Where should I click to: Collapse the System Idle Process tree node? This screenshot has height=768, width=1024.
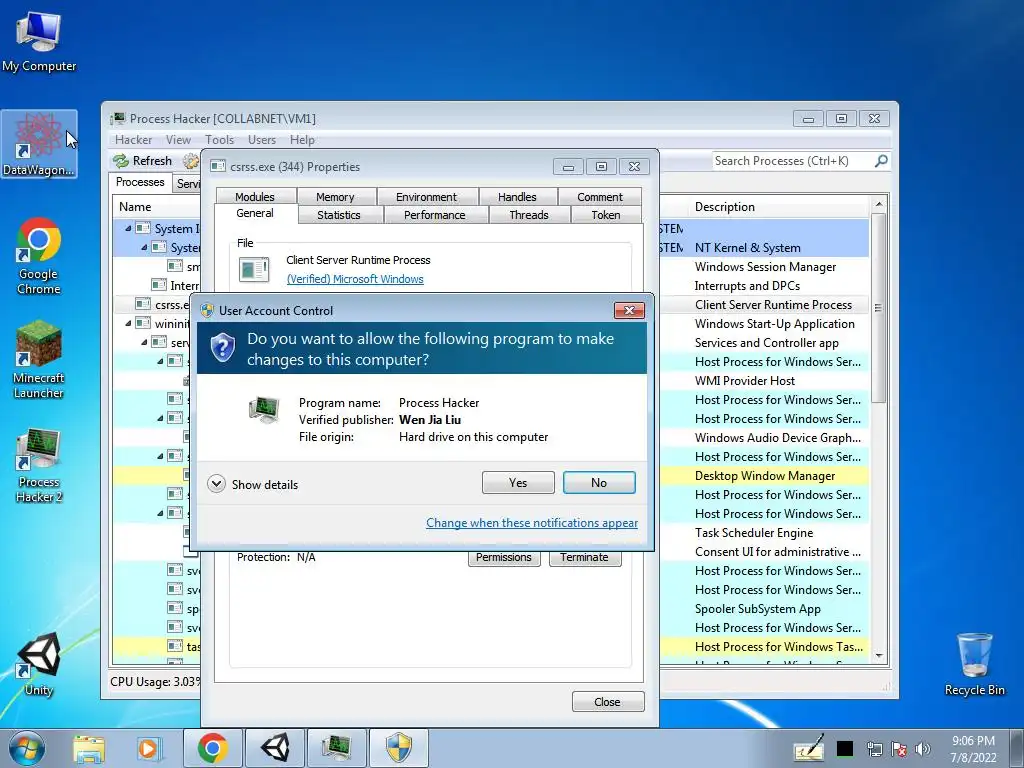point(128,229)
